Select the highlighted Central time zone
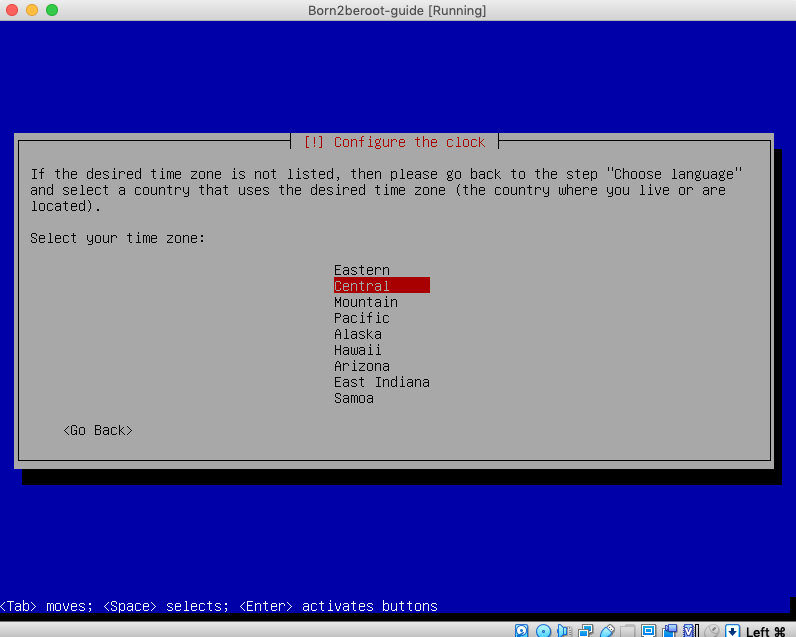796x637 pixels. point(382,285)
